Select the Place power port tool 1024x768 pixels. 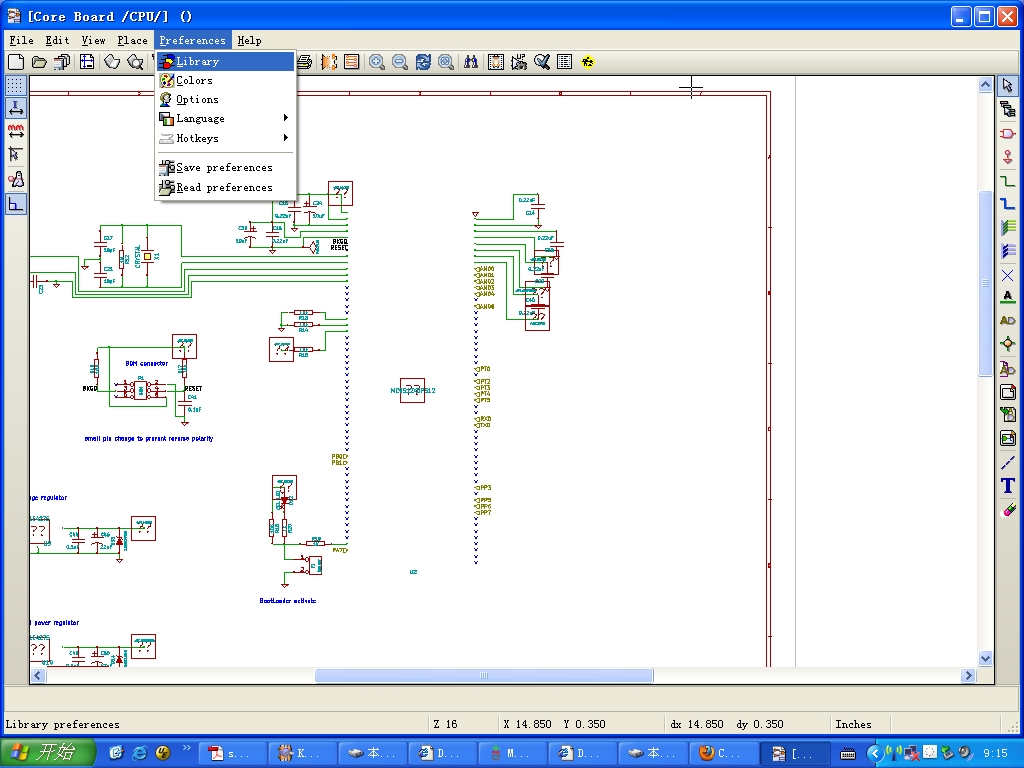point(1008,157)
